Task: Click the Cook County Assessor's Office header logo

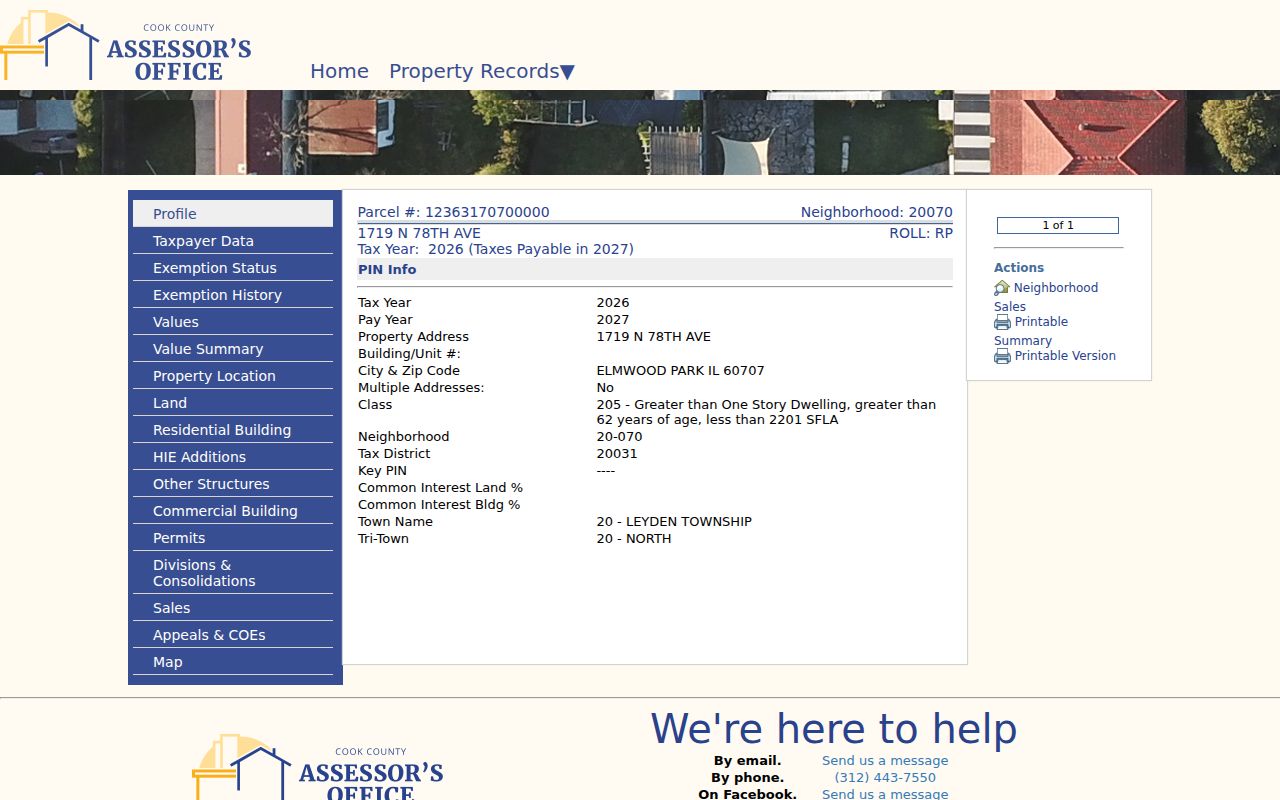Action: pyautogui.click(x=126, y=46)
